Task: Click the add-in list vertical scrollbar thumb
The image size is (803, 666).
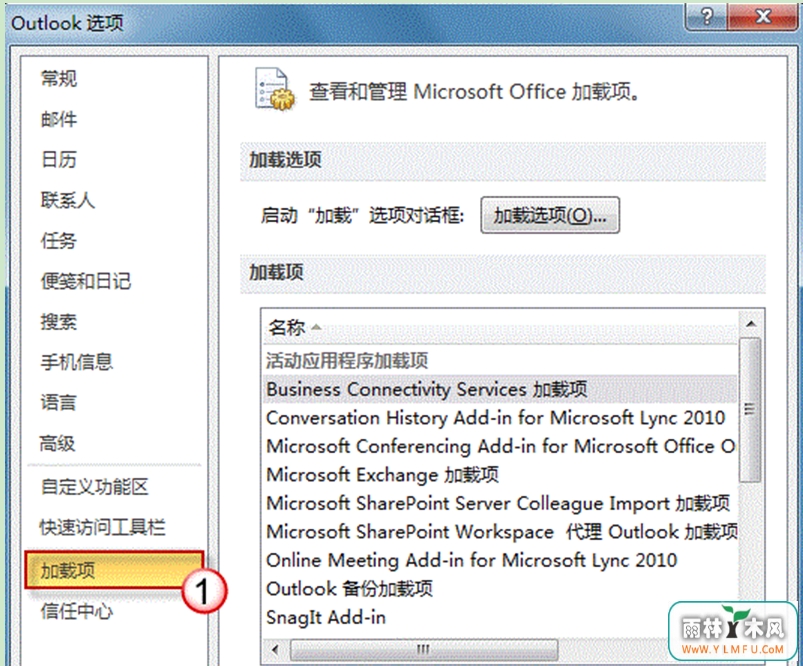Action: (751, 410)
